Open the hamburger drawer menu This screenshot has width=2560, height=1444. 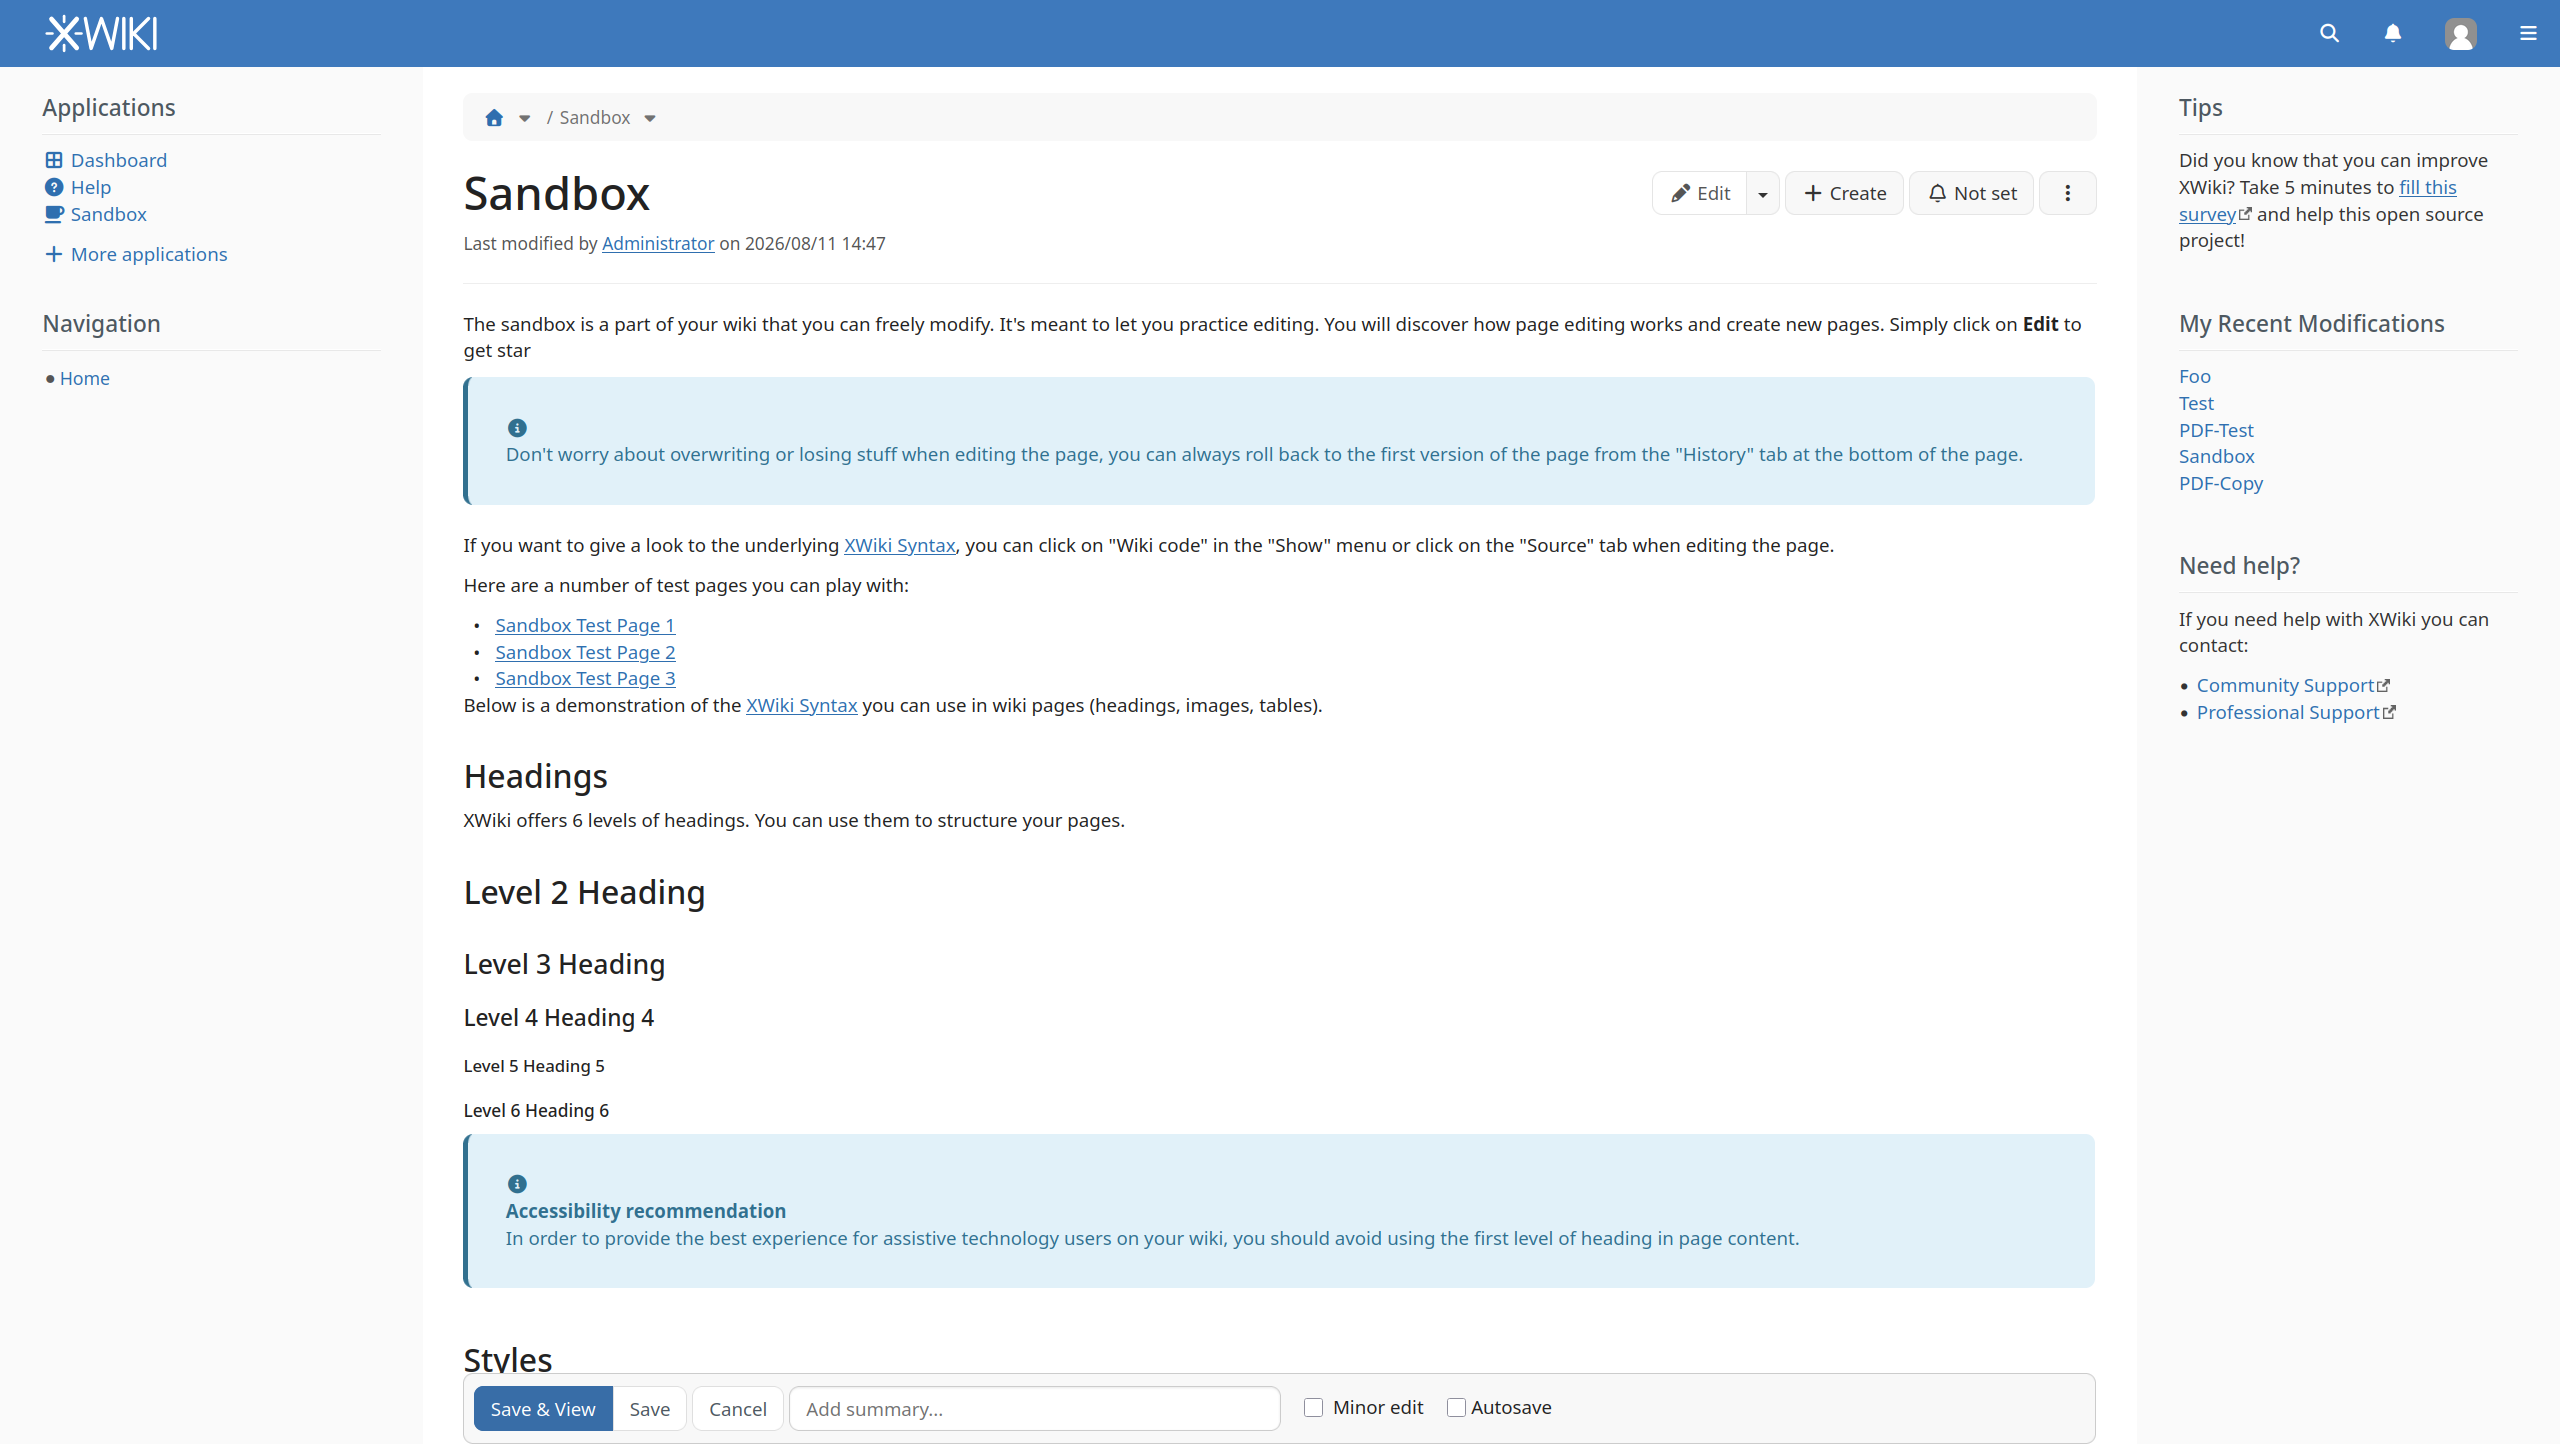(x=2528, y=33)
